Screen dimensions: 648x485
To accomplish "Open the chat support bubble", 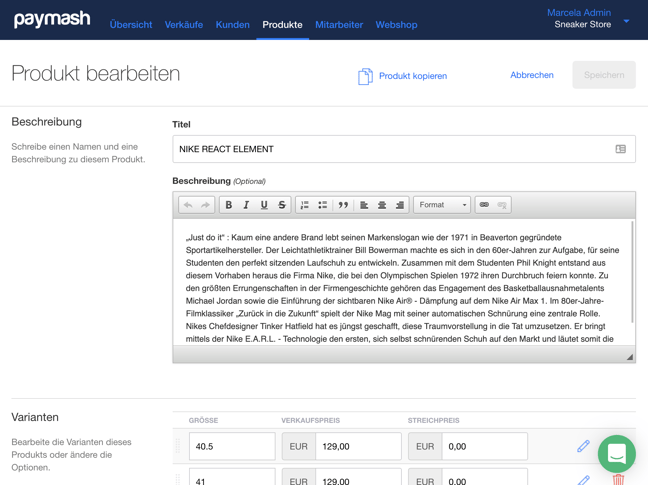I will (x=617, y=454).
